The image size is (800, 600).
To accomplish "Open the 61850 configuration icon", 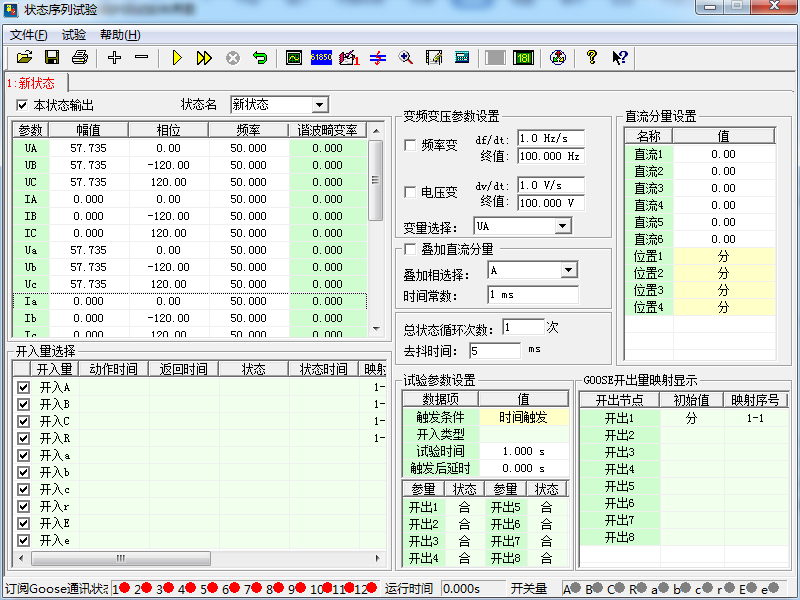I will pyautogui.click(x=321, y=58).
